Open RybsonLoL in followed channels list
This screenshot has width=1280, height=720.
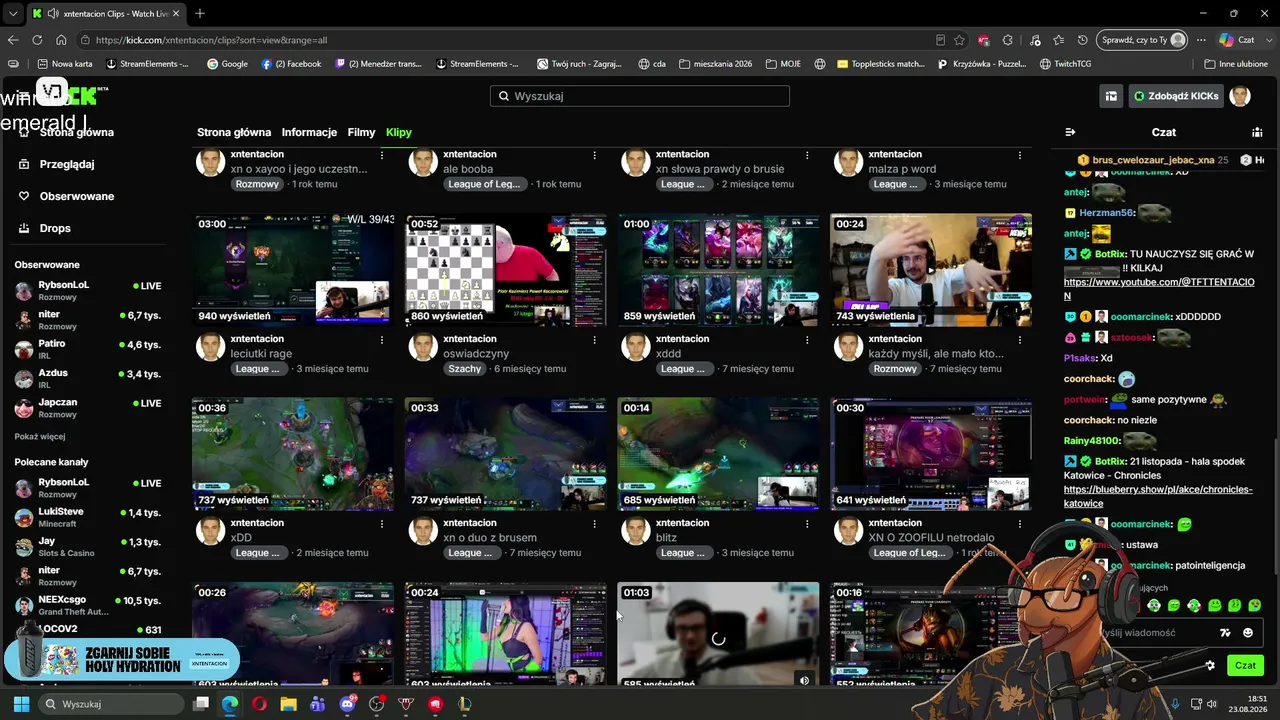88,290
